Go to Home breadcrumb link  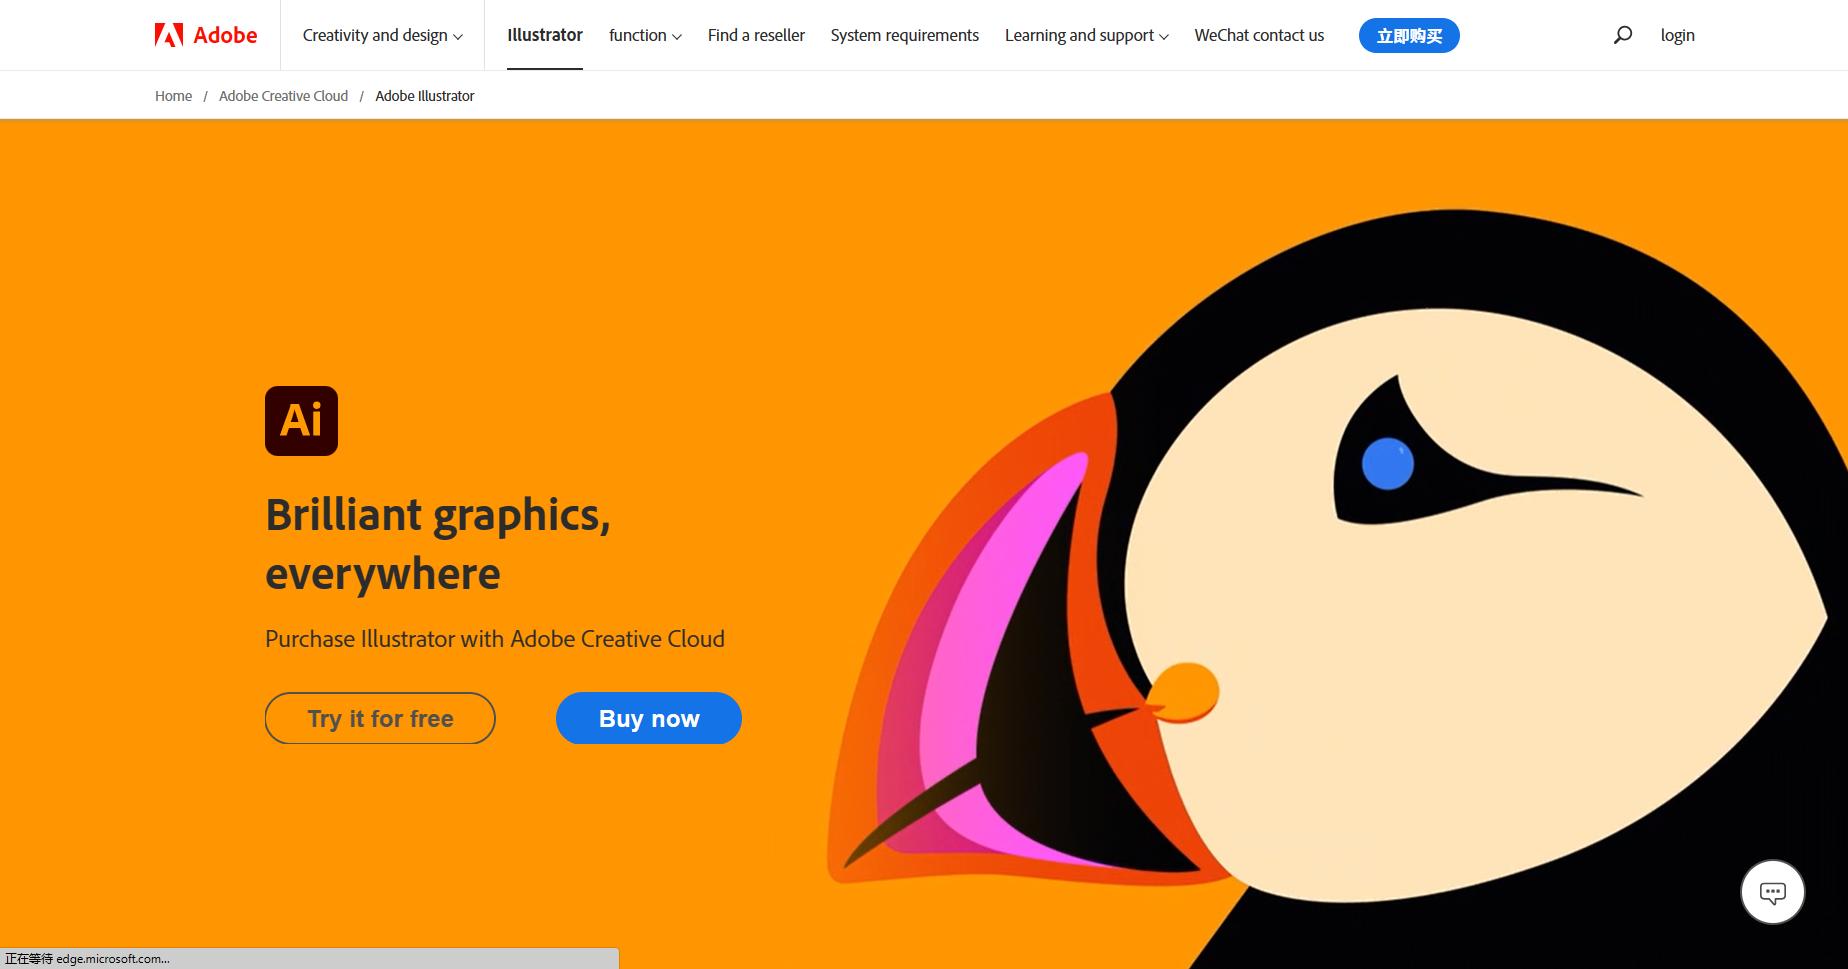tap(173, 96)
